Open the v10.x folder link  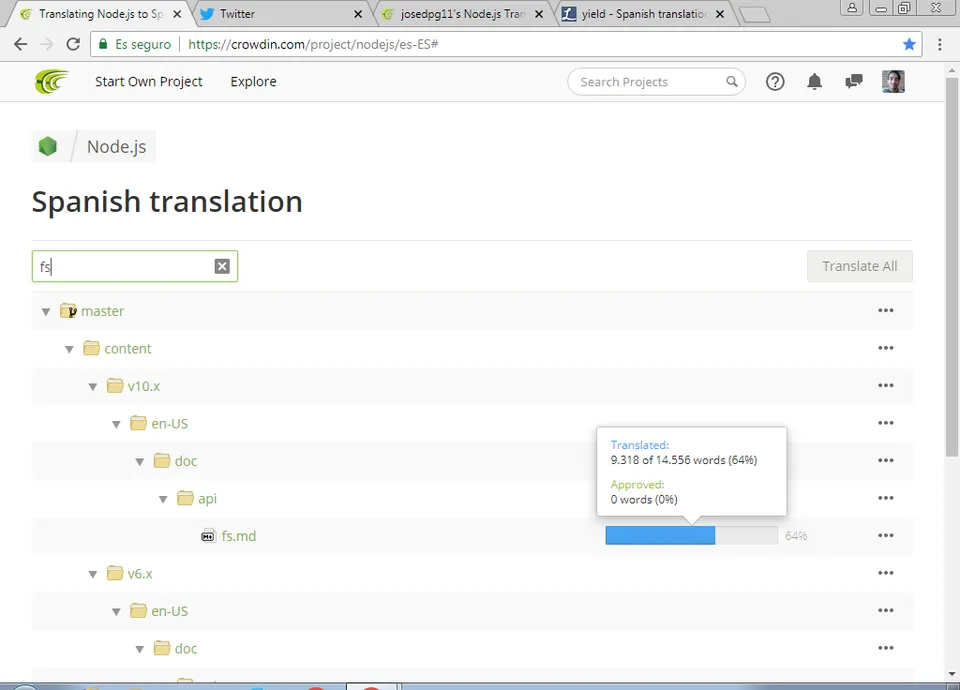(x=144, y=386)
